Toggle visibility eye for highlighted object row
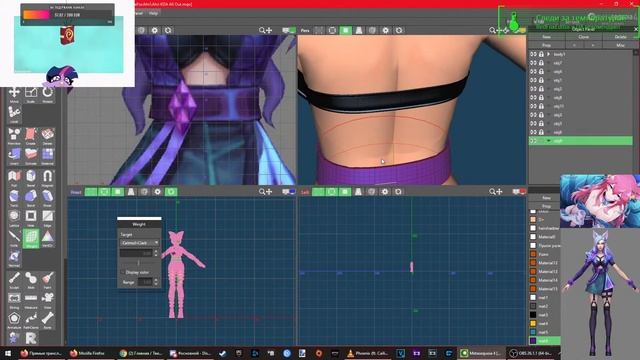Screen dimensions: 640x360 tap(533, 141)
